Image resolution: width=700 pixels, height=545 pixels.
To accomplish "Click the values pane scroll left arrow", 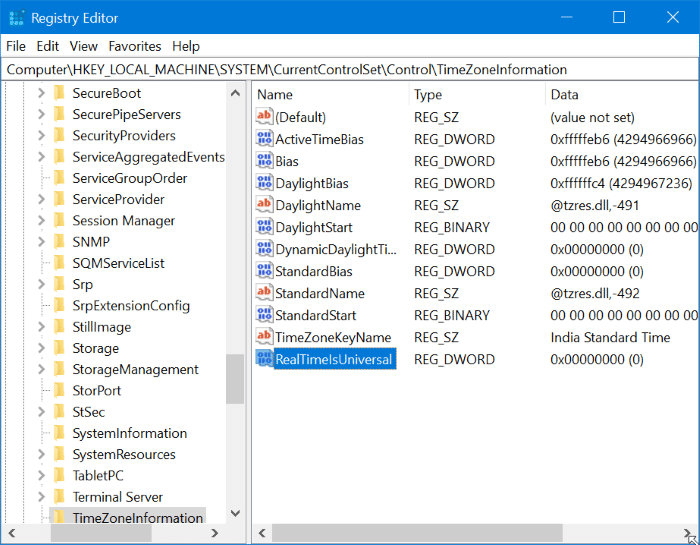I will click(x=262, y=533).
